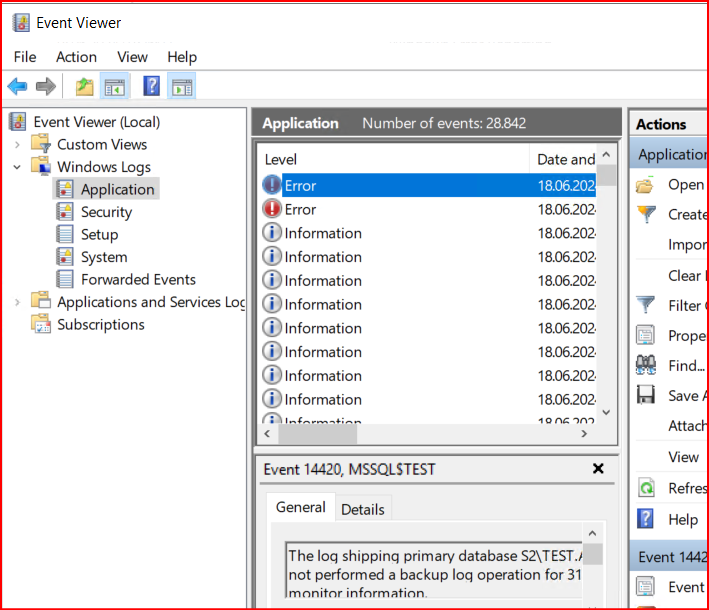Click the Subscriptions icon in tree
The height and width of the screenshot is (610, 709).
tap(41, 324)
